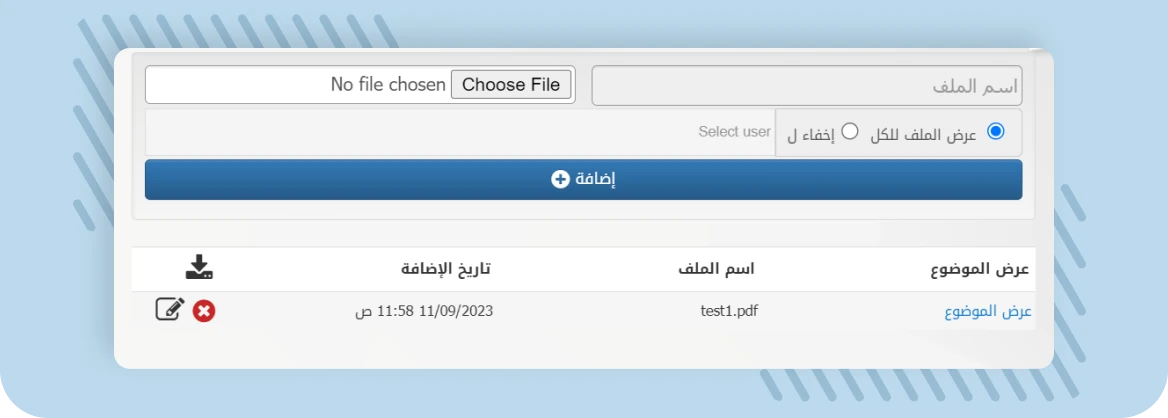Delete the test1.pdf file entry
Screen dimensions: 1168x418
pos(204,311)
